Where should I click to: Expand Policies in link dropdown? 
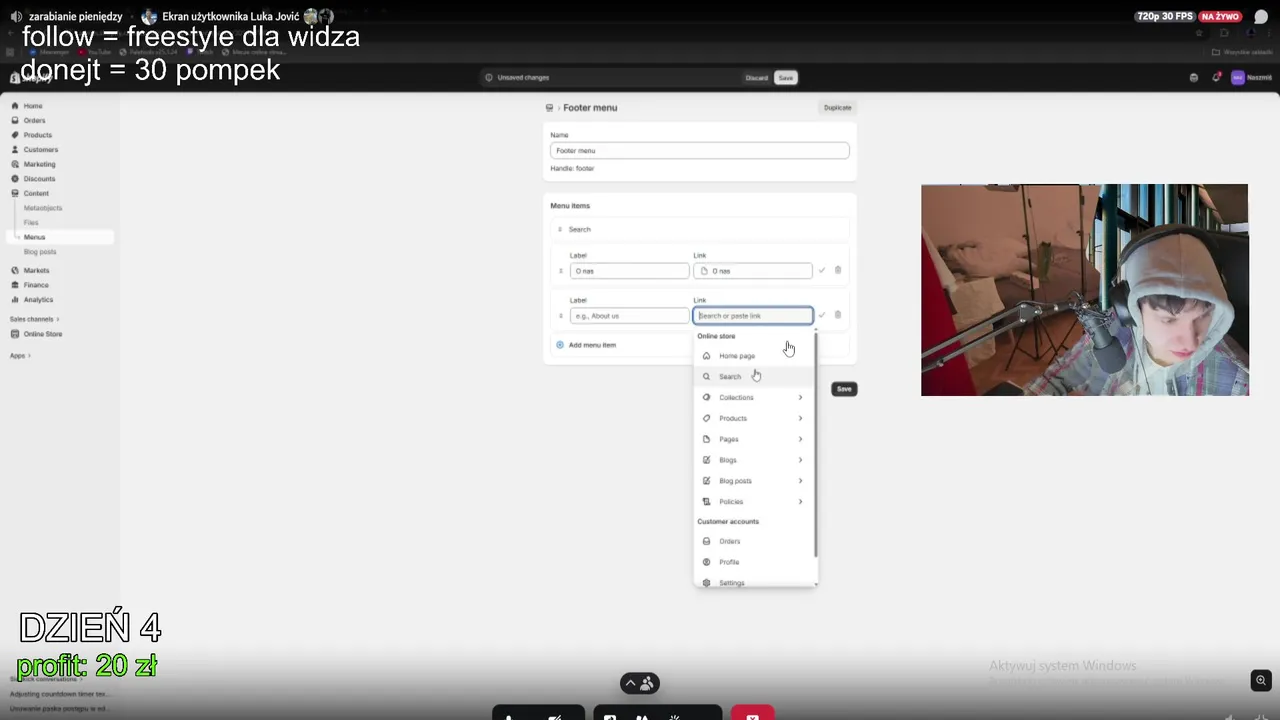(x=755, y=502)
